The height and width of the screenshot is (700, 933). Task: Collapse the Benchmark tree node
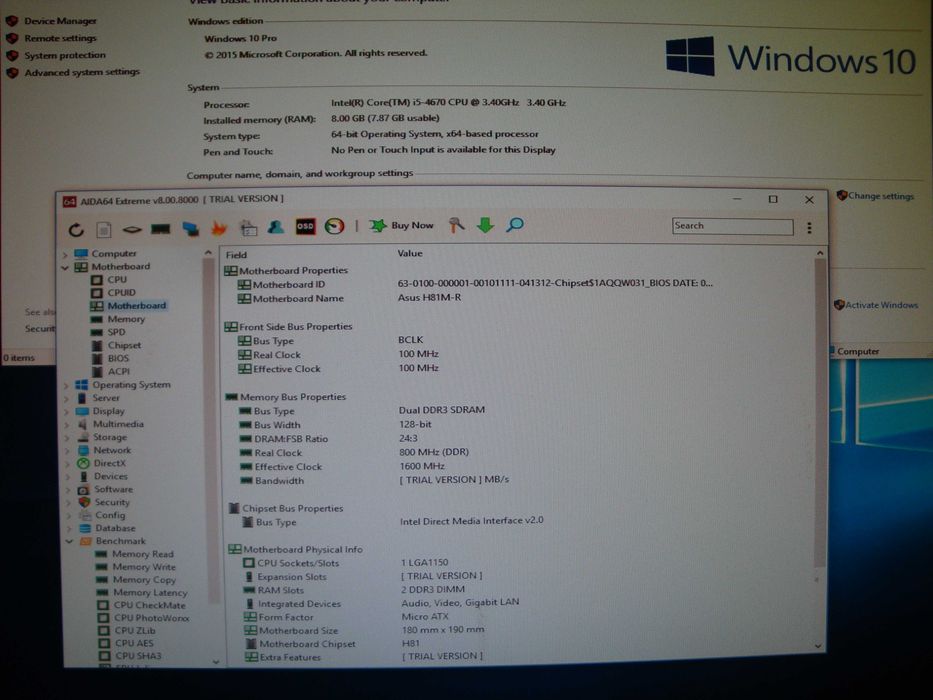click(69, 542)
